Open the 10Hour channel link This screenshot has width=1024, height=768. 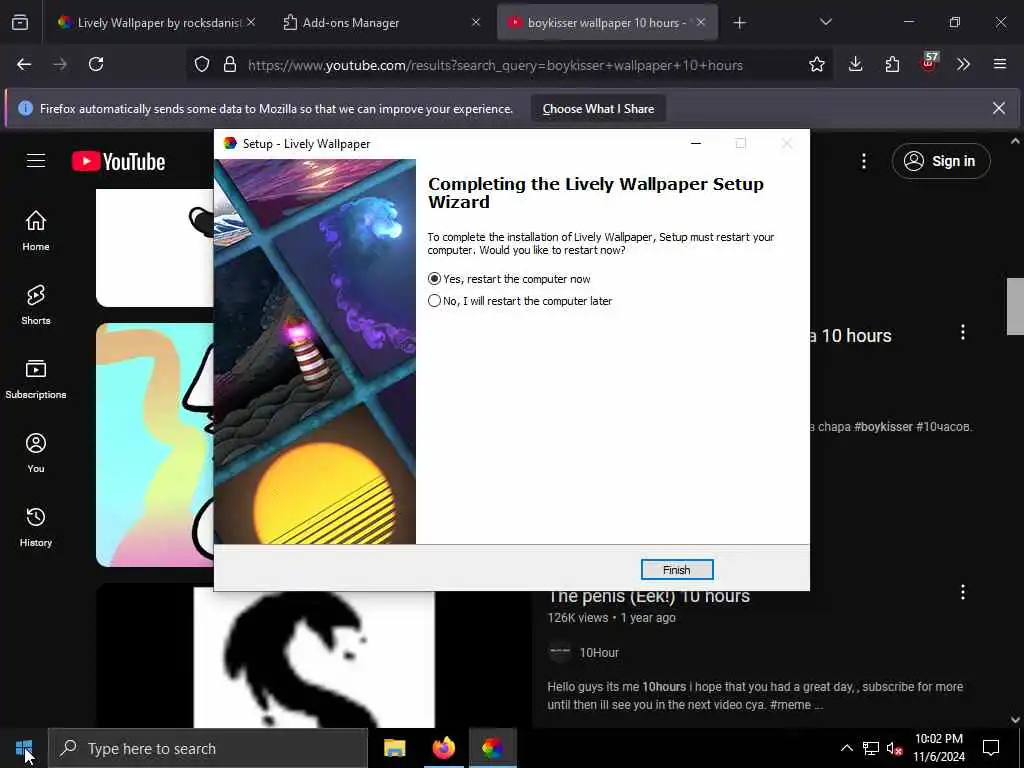599,652
